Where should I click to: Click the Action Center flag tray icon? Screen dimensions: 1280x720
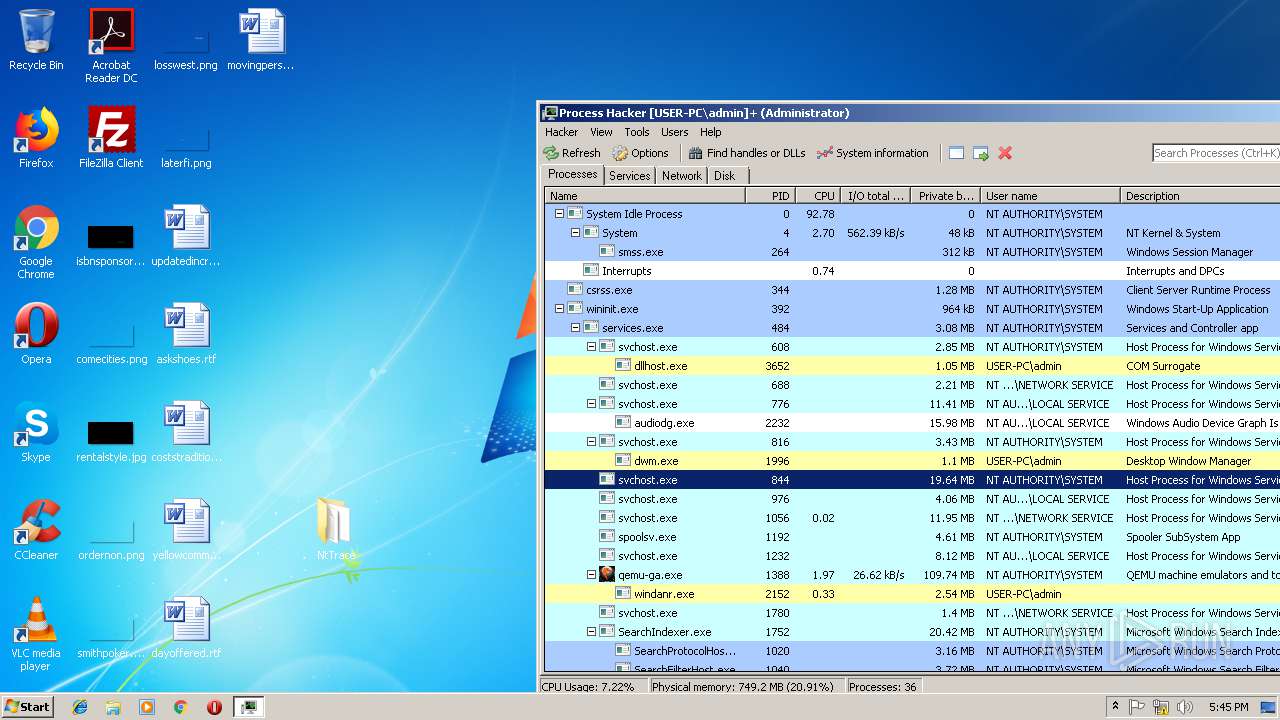(1137, 707)
